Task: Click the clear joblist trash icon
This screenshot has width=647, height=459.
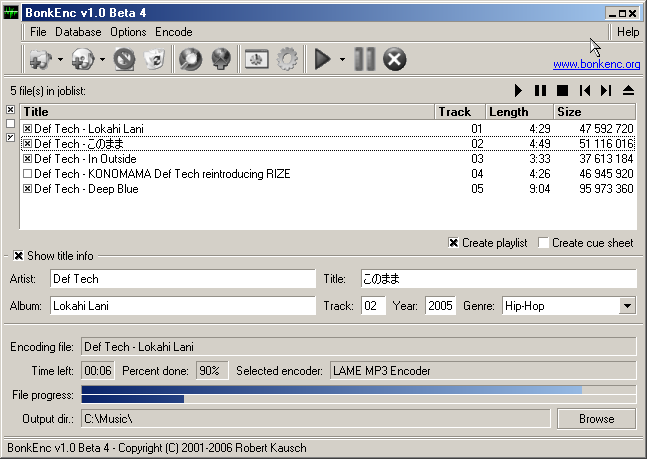Action: point(153,60)
